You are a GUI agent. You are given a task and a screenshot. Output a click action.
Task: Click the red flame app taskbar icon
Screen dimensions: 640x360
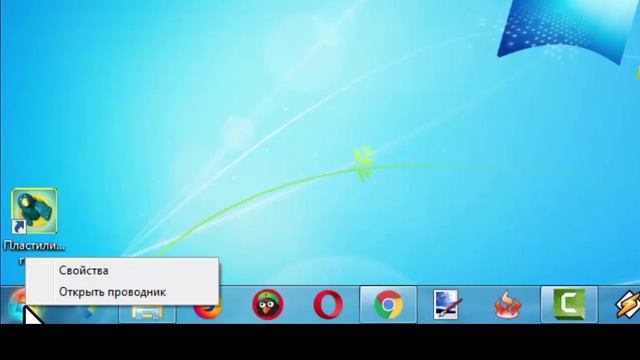pyautogui.click(x=508, y=304)
